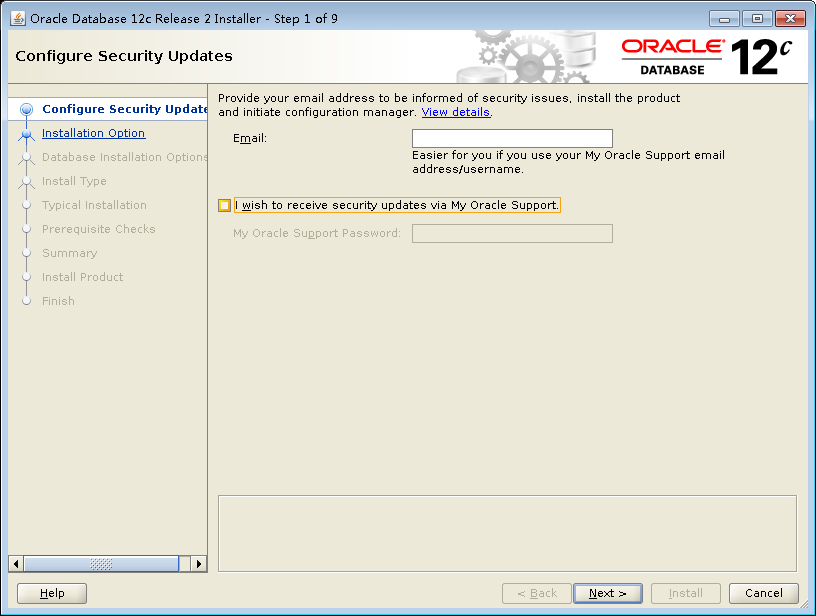Click the empty message area box
816x616 pixels.
(507, 534)
